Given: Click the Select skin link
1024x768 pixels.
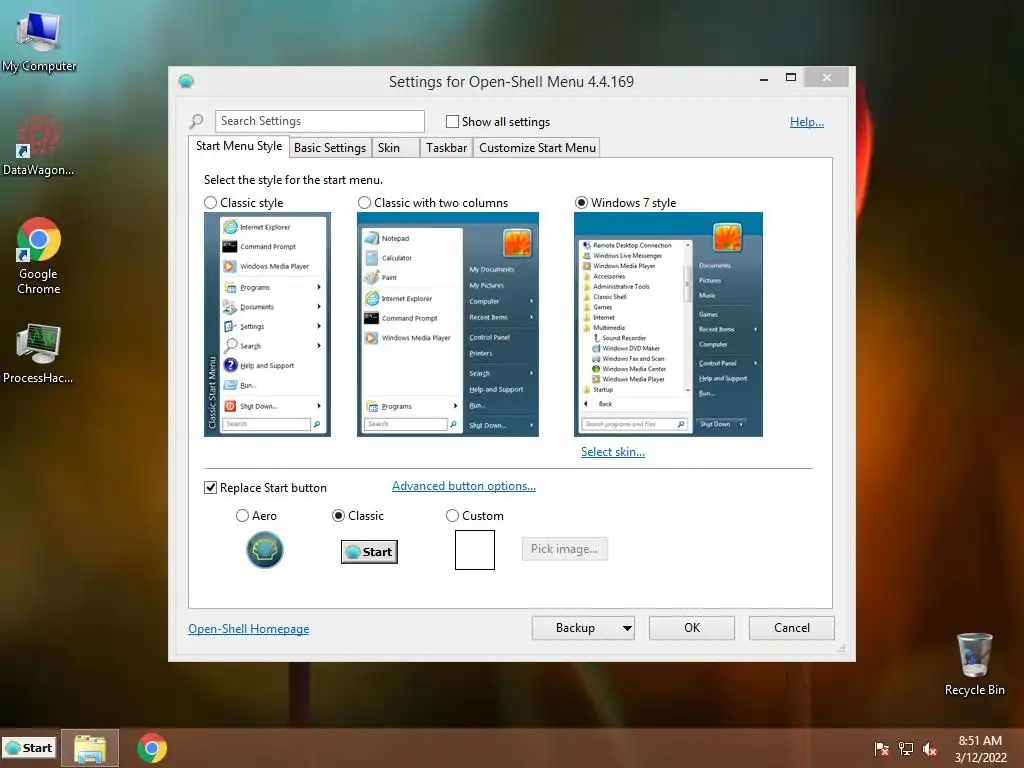Looking at the screenshot, I should 613,452.
